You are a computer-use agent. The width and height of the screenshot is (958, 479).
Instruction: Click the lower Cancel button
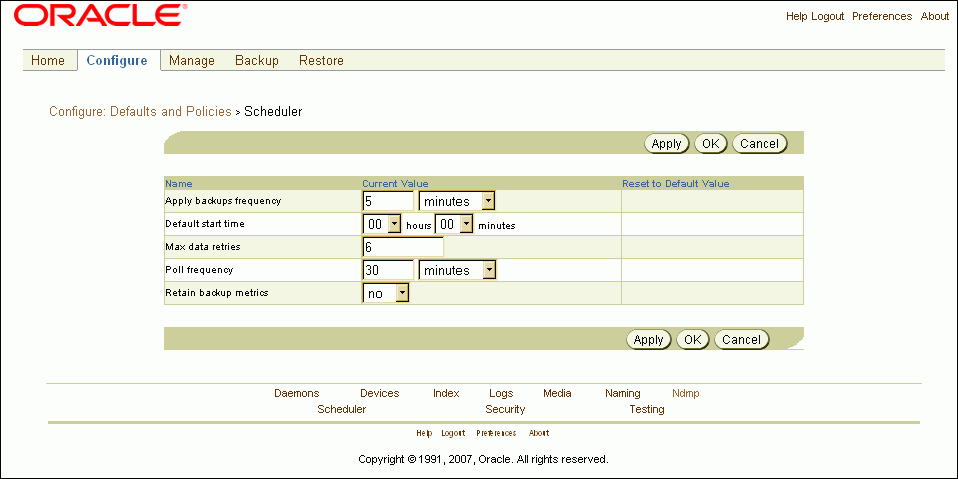[x=742, y=340]
